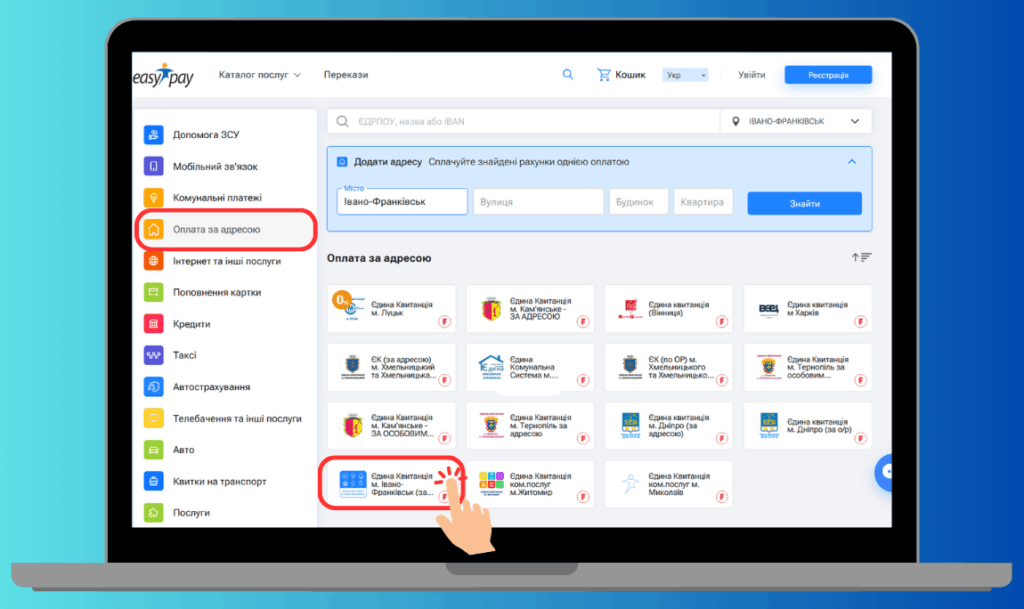Click the Мобільний зв'язок phone icon
The height and width of the screenshot is (609, 1024).
153,166
